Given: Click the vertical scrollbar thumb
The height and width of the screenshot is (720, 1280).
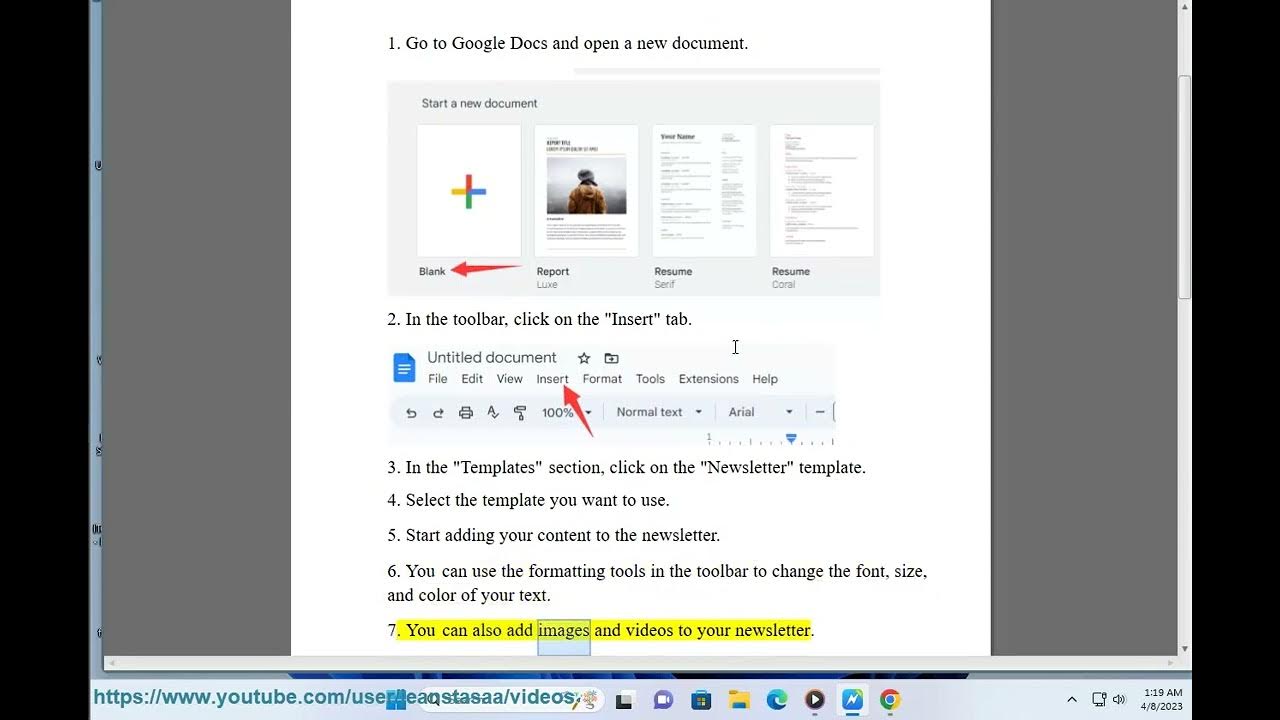Looking at the screenshot, I should click(x=1185, y=188).
